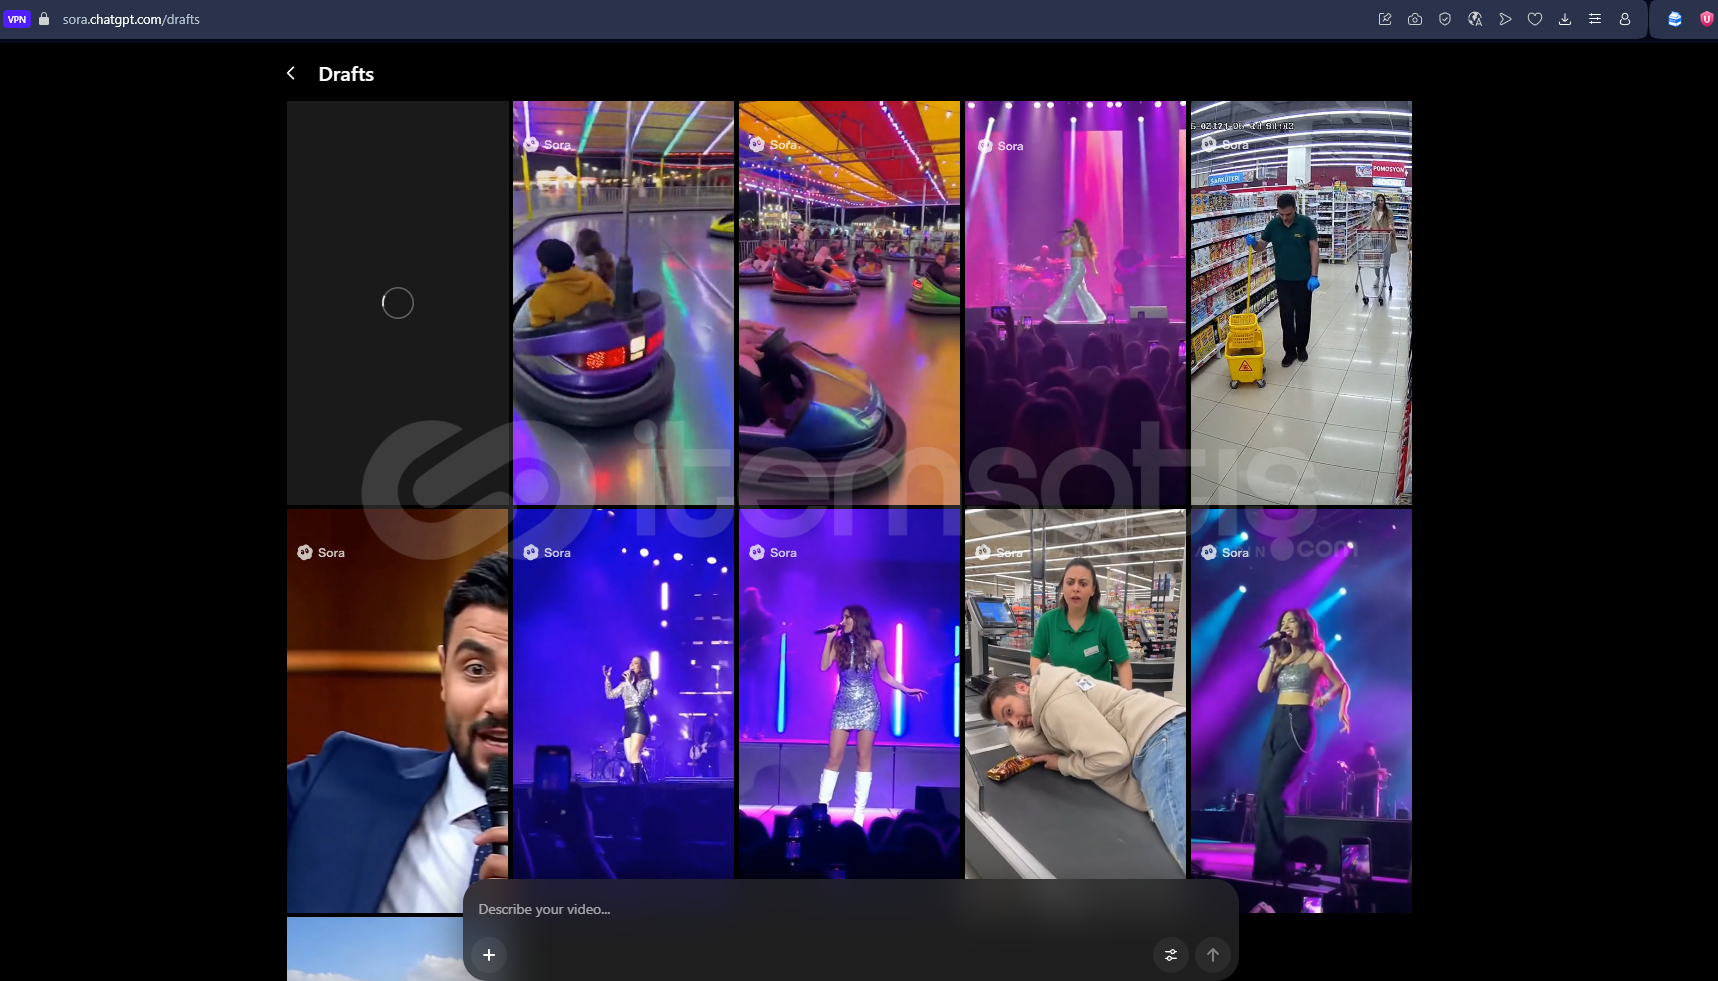The height and width of the screenshot is (981, 1718).
Task: Open the supermarket mop worker video draft
Action: point(1301,302)
